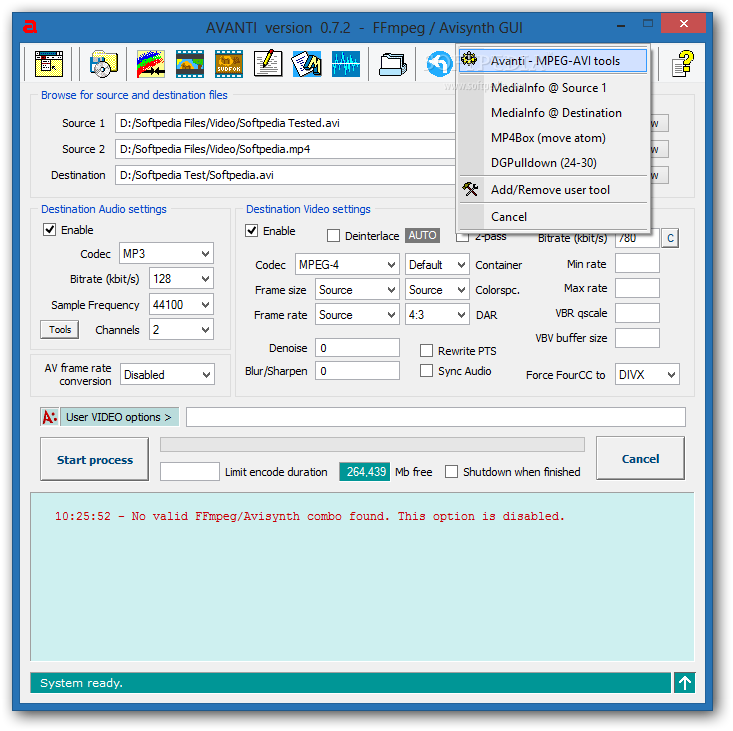
Task: Click the Start process button
Action: pos(94,459)
